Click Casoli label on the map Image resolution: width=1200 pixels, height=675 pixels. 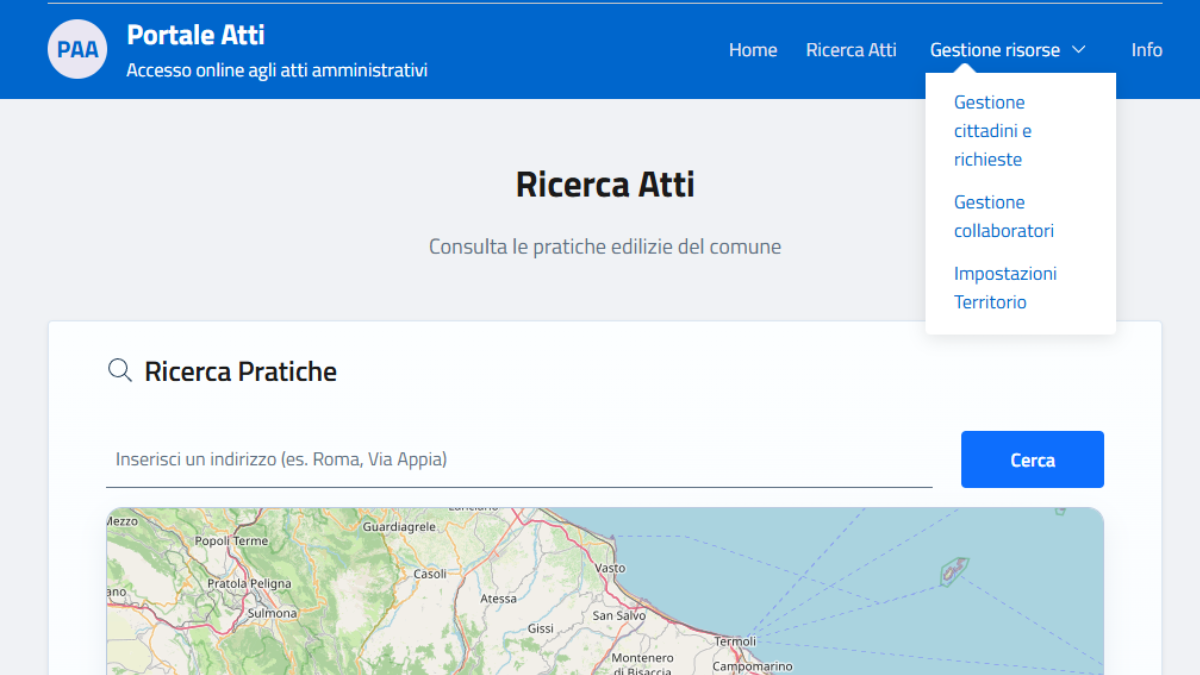pyautogui.click(x=430, y=574)
